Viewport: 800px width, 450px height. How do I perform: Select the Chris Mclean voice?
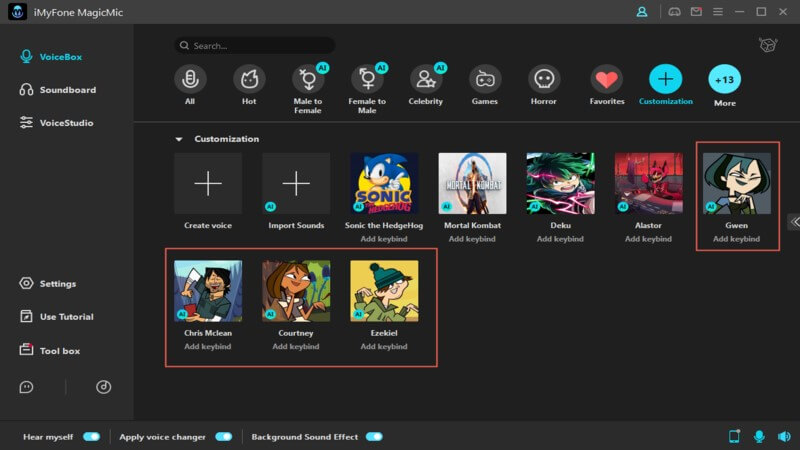click(x=208, y=291)
